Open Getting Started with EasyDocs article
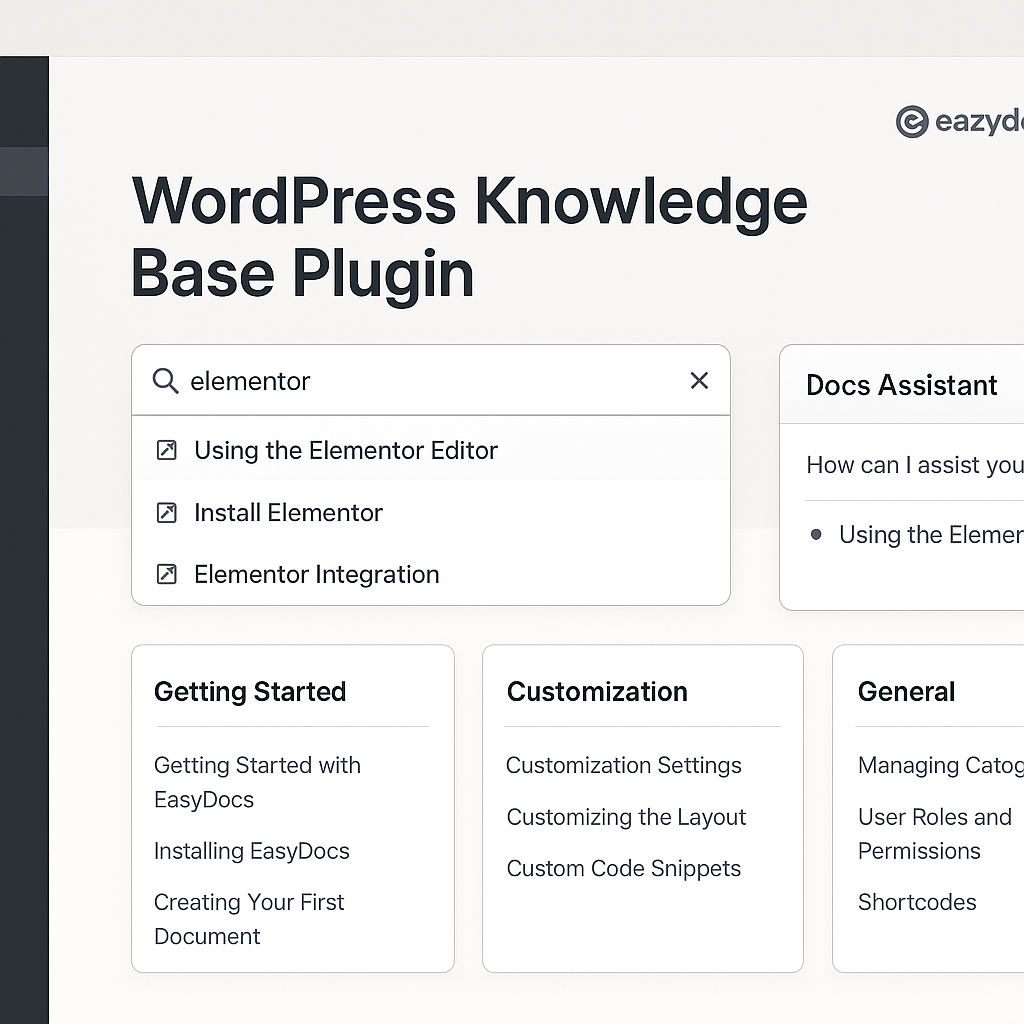Viewport: 1024px width, 1024px height. tap(257, 782)
